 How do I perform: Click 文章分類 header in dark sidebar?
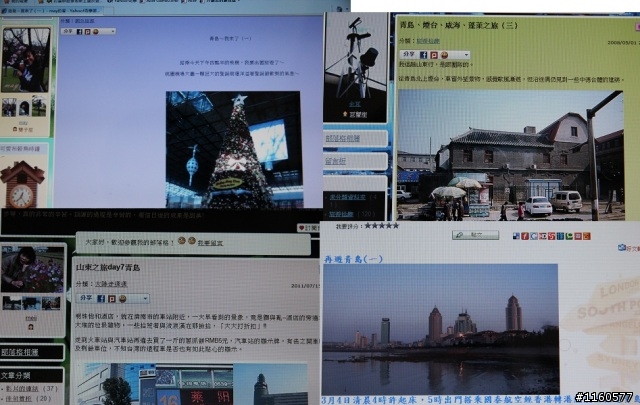tap(15, 376)
